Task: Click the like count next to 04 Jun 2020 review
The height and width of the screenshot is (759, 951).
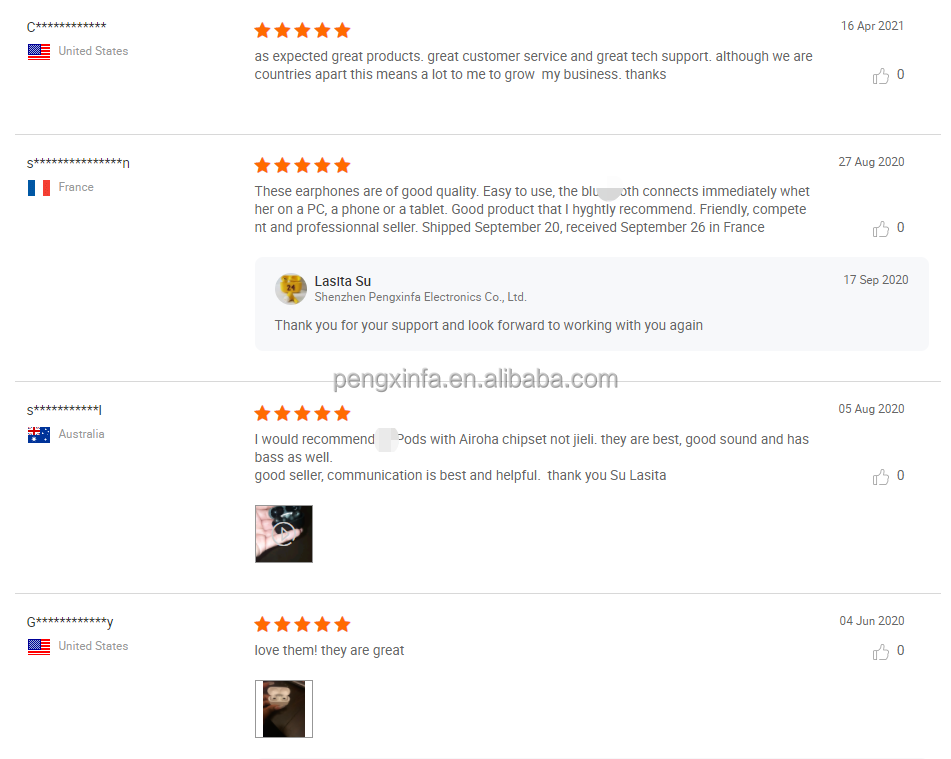Action: pyautogui.click(x=901, y=650)
